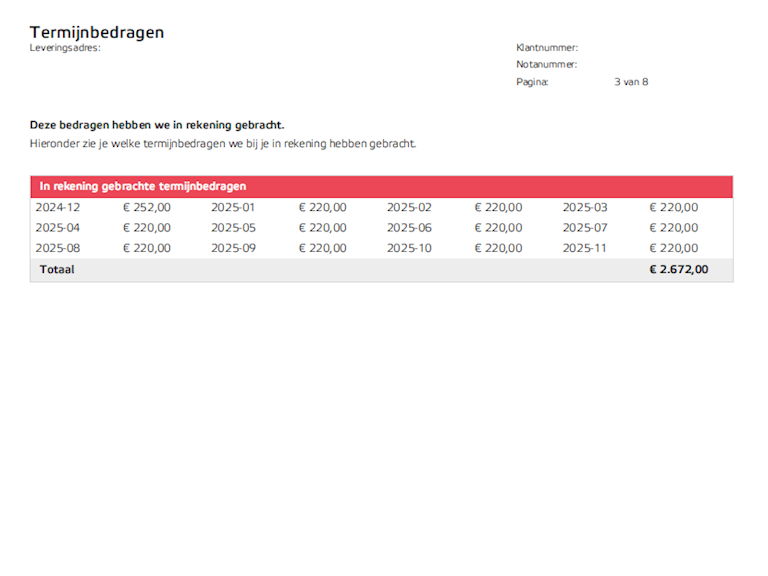768x576 pixels.
Task: Select the 2025-06 period cell
Action: (x=409, y=228)
